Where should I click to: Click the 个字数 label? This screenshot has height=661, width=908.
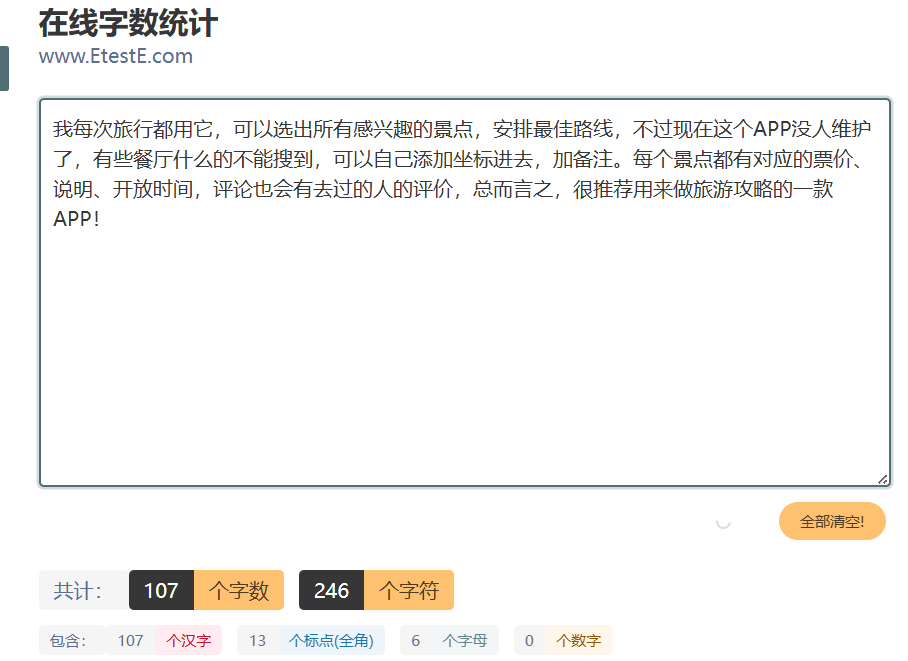click(x=239, y=590)
